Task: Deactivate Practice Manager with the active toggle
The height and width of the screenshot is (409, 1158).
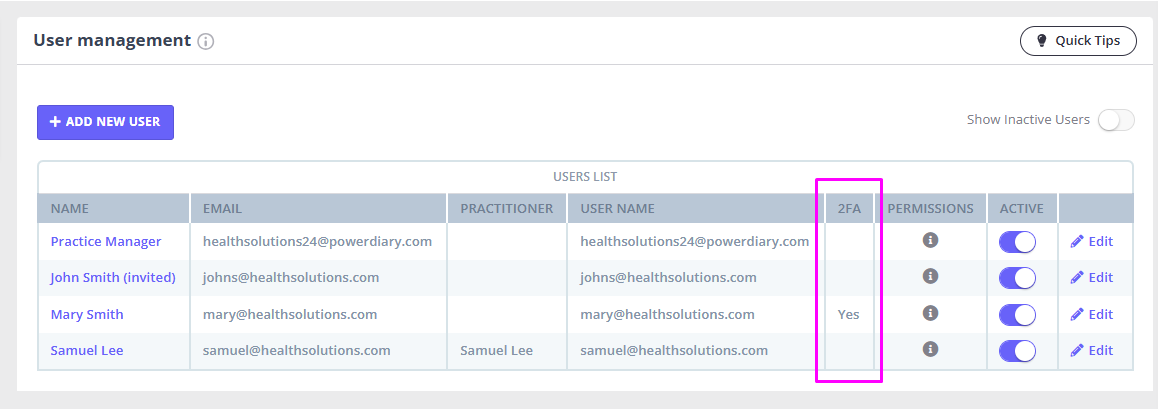Action: click(1017, 242)
